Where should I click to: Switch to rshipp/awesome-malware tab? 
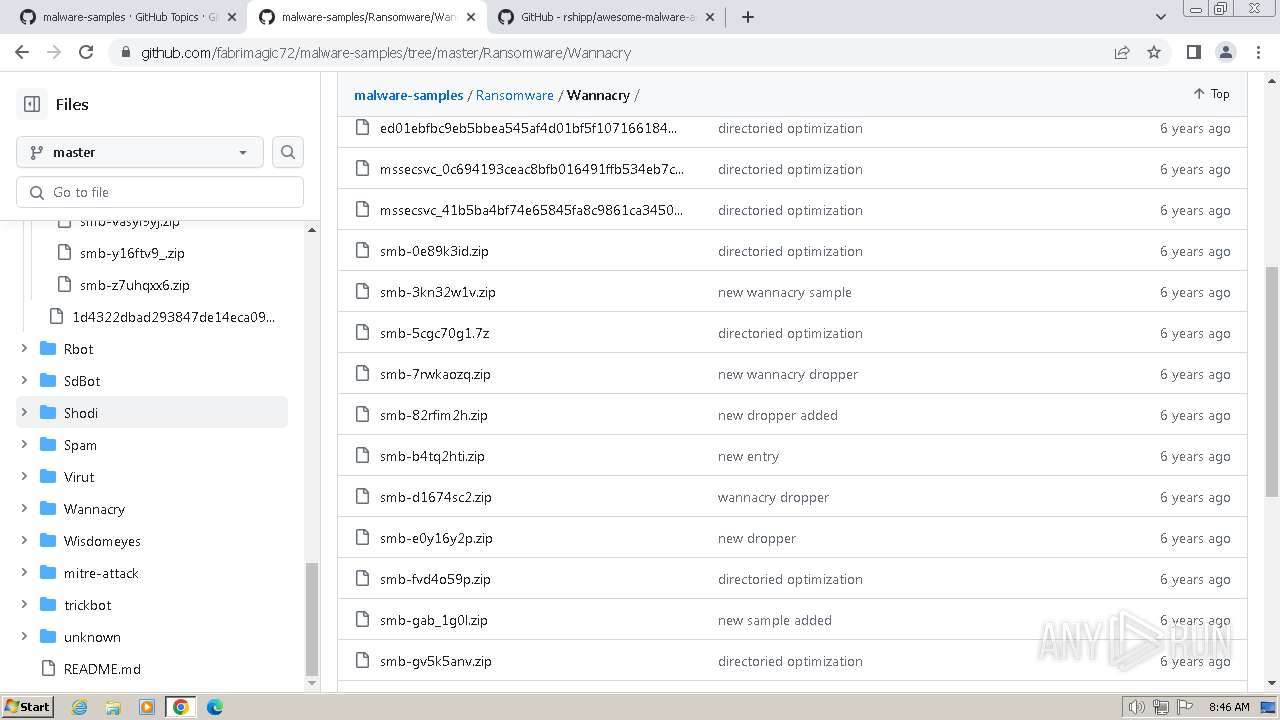pos(608,17)
